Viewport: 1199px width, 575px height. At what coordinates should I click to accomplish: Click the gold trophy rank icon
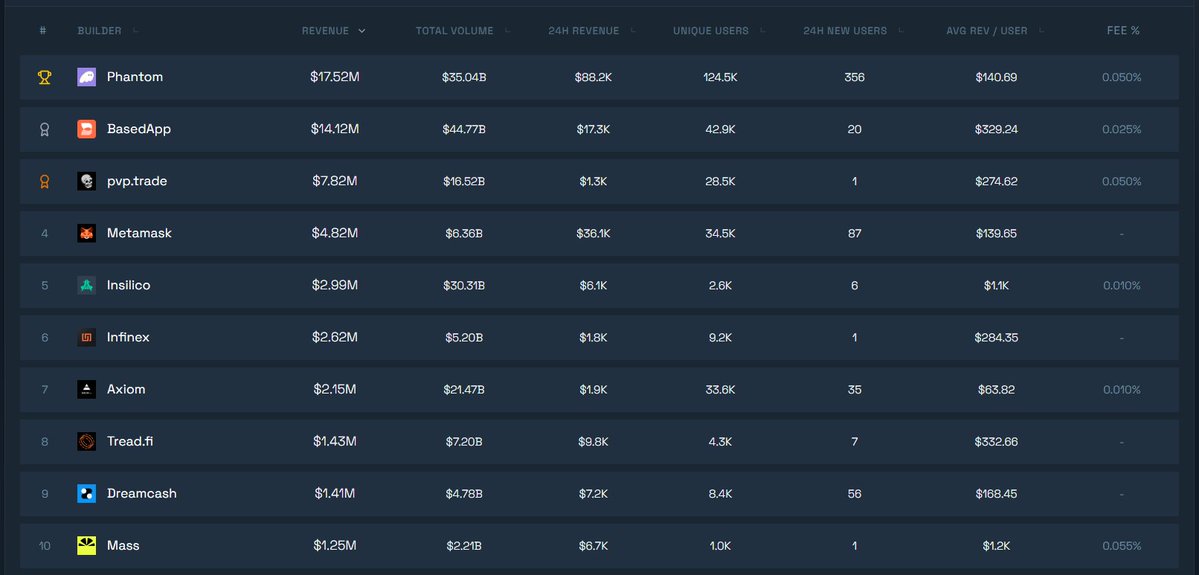44,77
